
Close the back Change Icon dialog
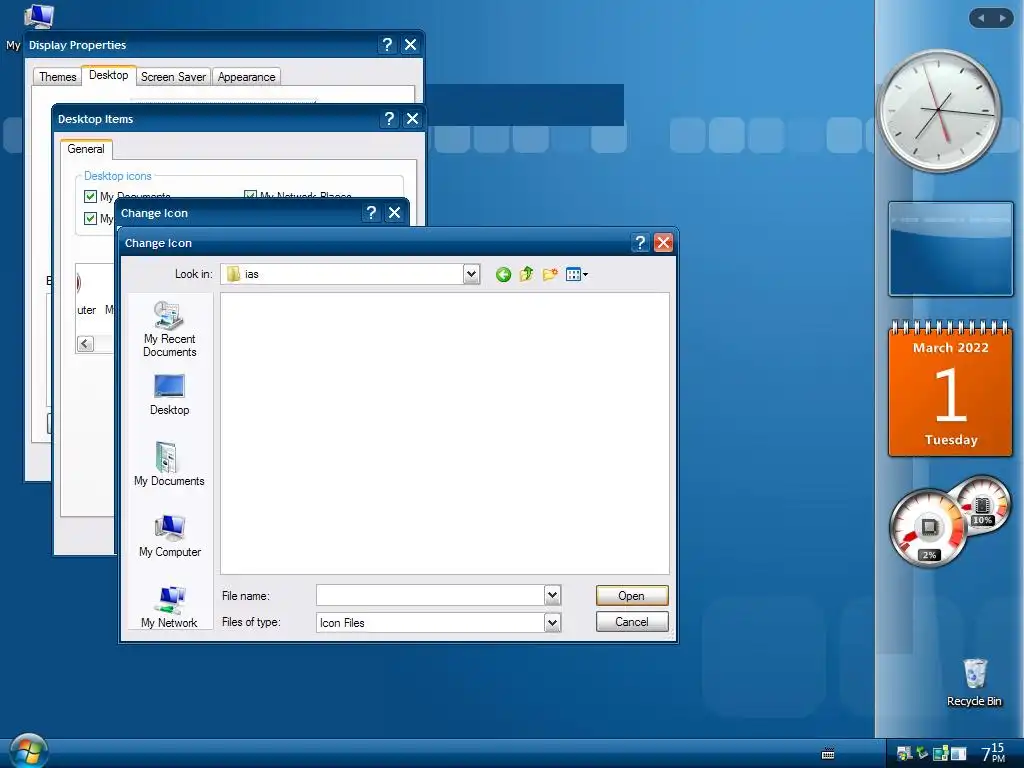pos(394,213)
